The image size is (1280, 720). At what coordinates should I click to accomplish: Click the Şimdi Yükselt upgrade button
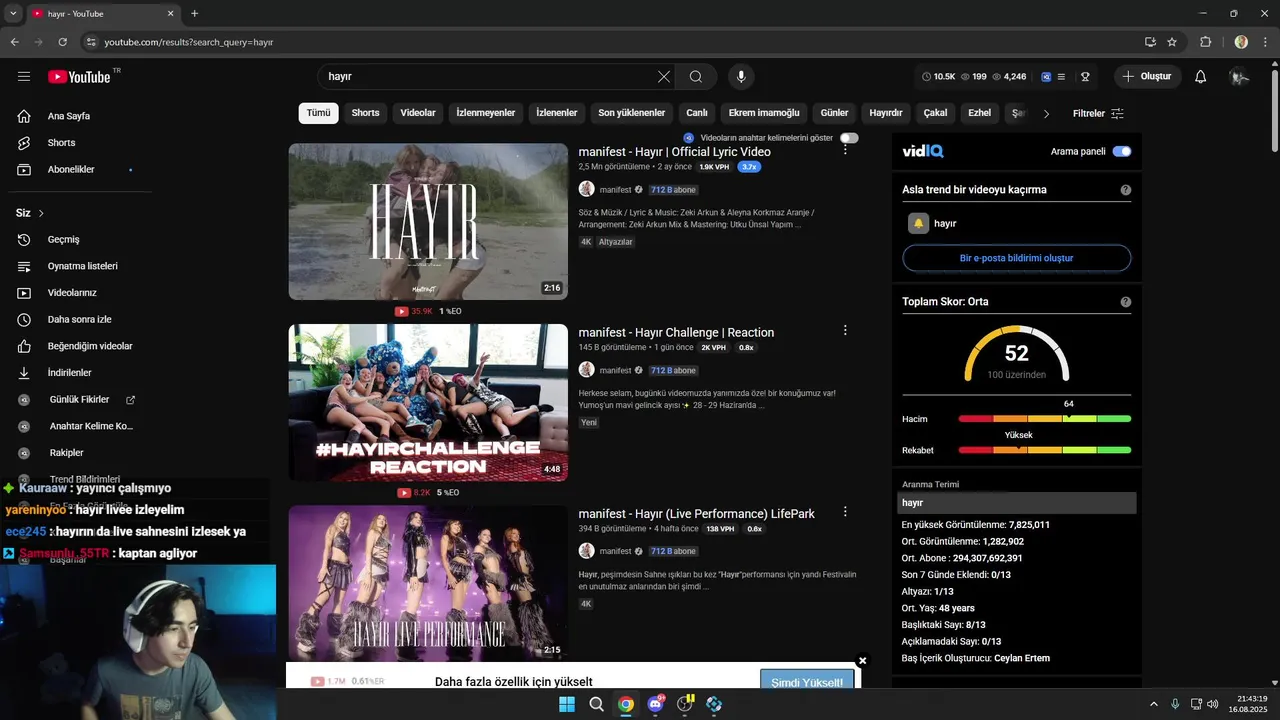coord(807,682)
